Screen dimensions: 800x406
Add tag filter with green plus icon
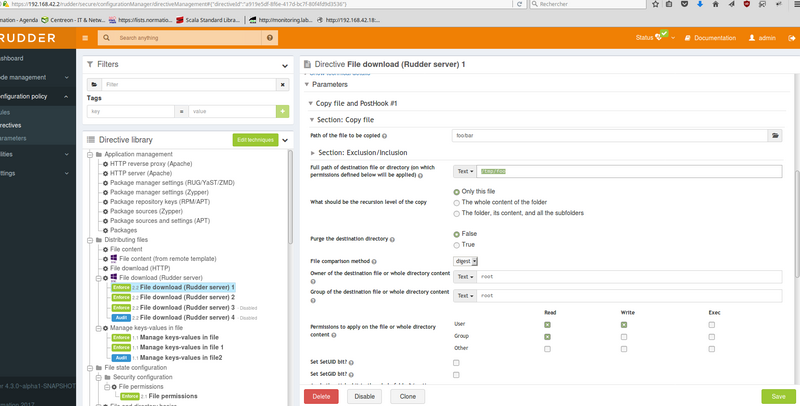click(x=283, y=111)
